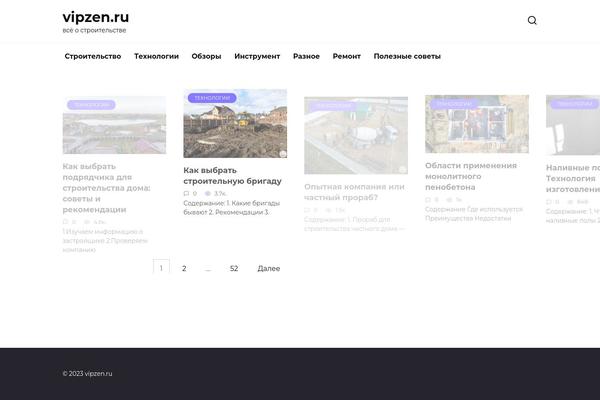Open article Опытная компания или частный прораб
The width and height of the screenshot is (600, 400).
354,192
